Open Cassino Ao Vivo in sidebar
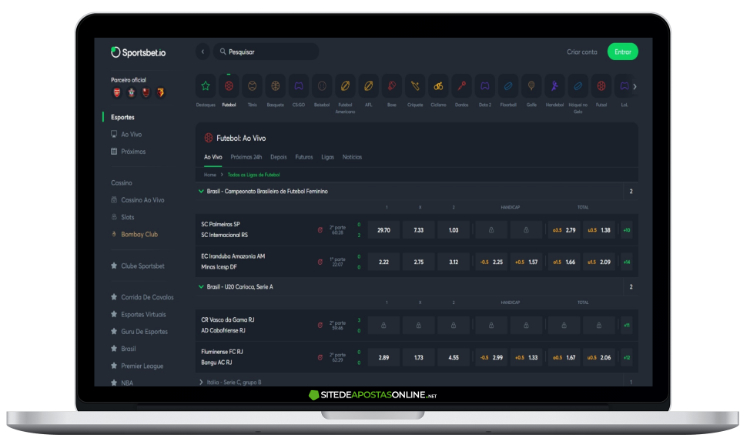Viewport: 750px width, 448px height. [138, 200]
